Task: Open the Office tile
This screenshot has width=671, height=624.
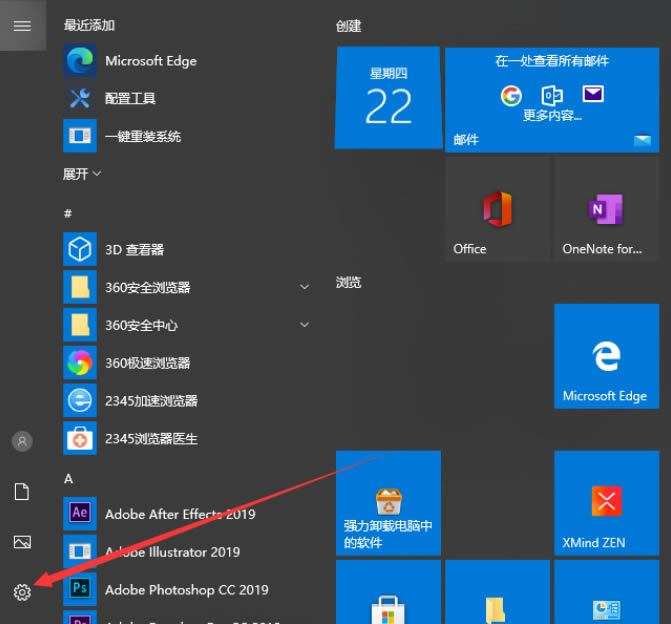Action: tap(497, 208)
